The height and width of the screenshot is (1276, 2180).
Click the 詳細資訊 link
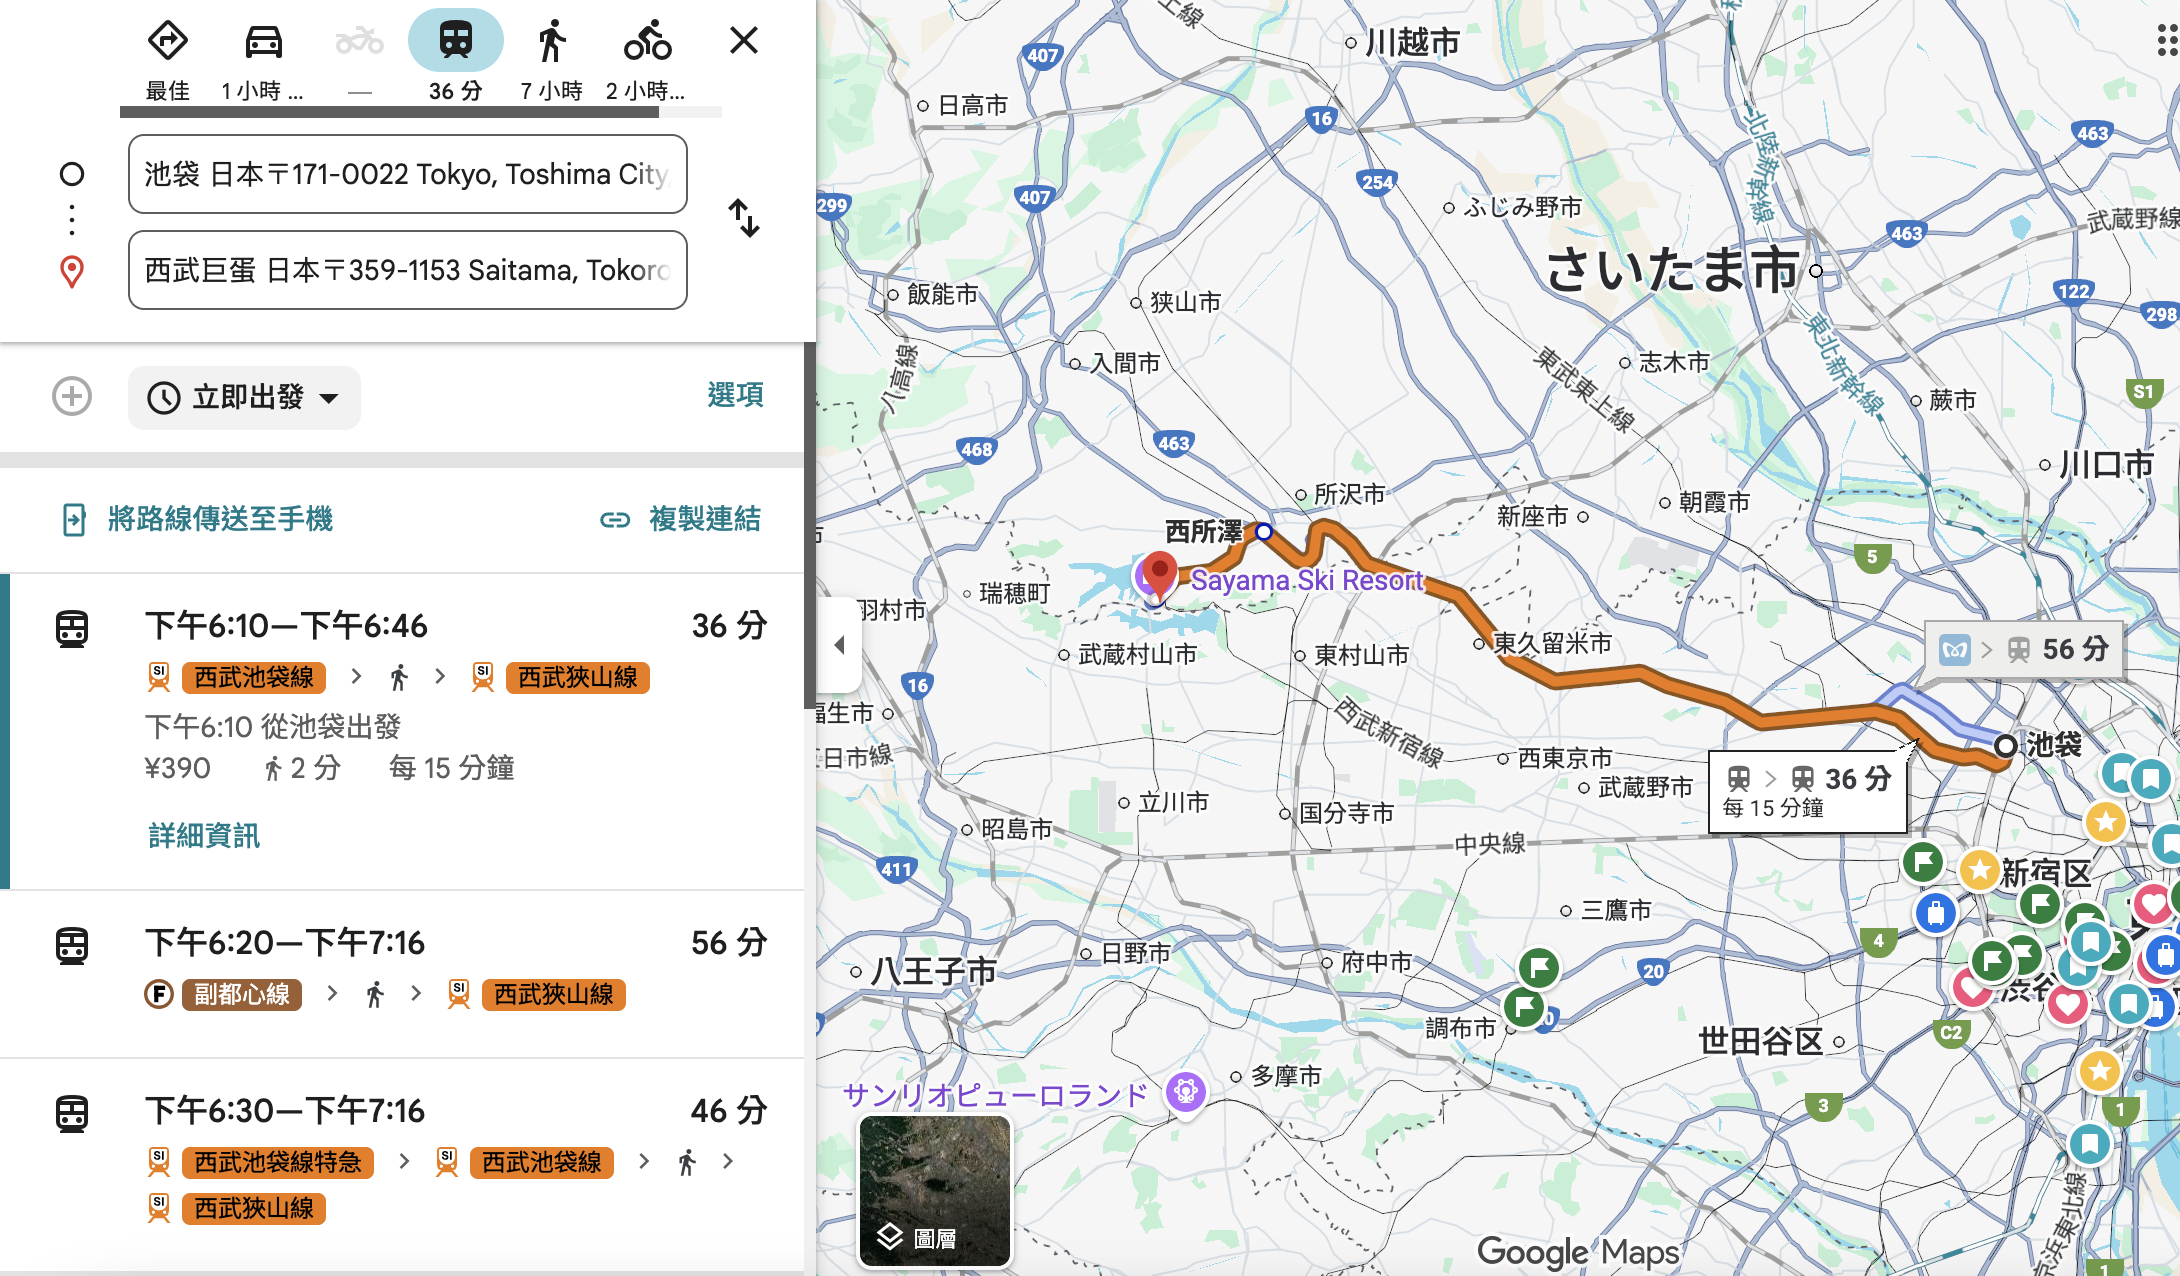(202, 836)
